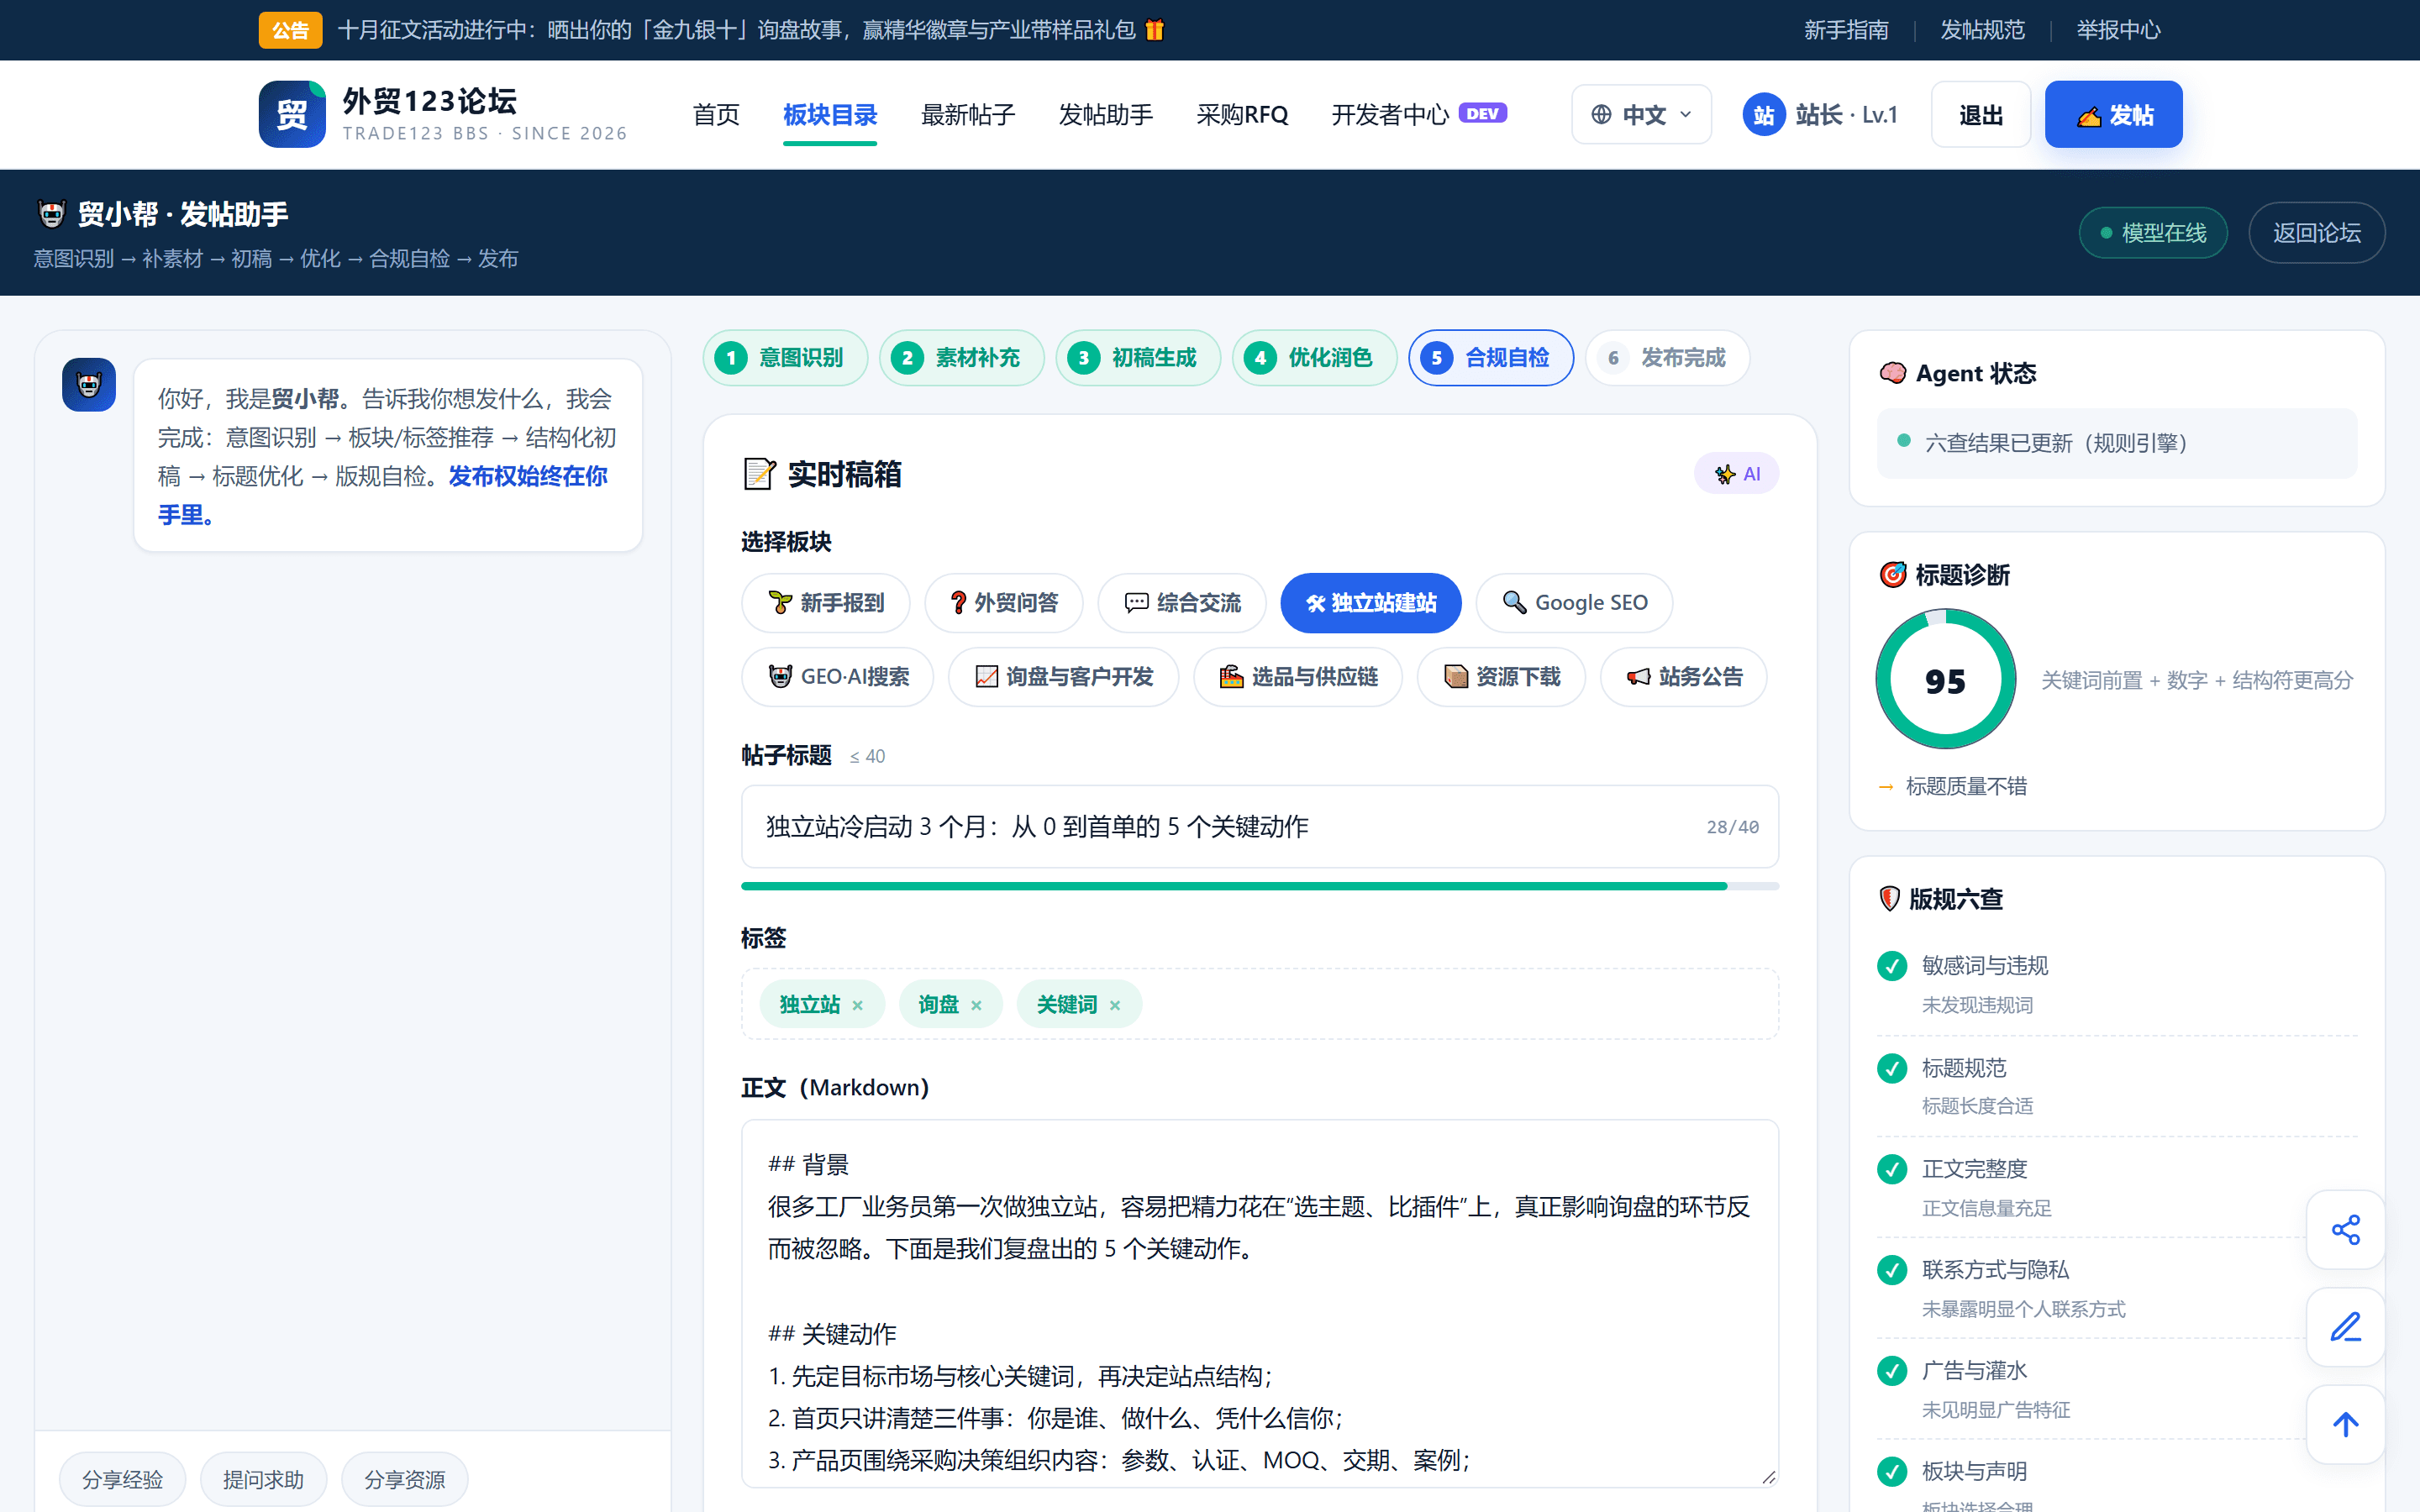This screenshot has width=2420, height=1512.
Task: Click the 分享经验 quick prompt
Action: 122,1479
